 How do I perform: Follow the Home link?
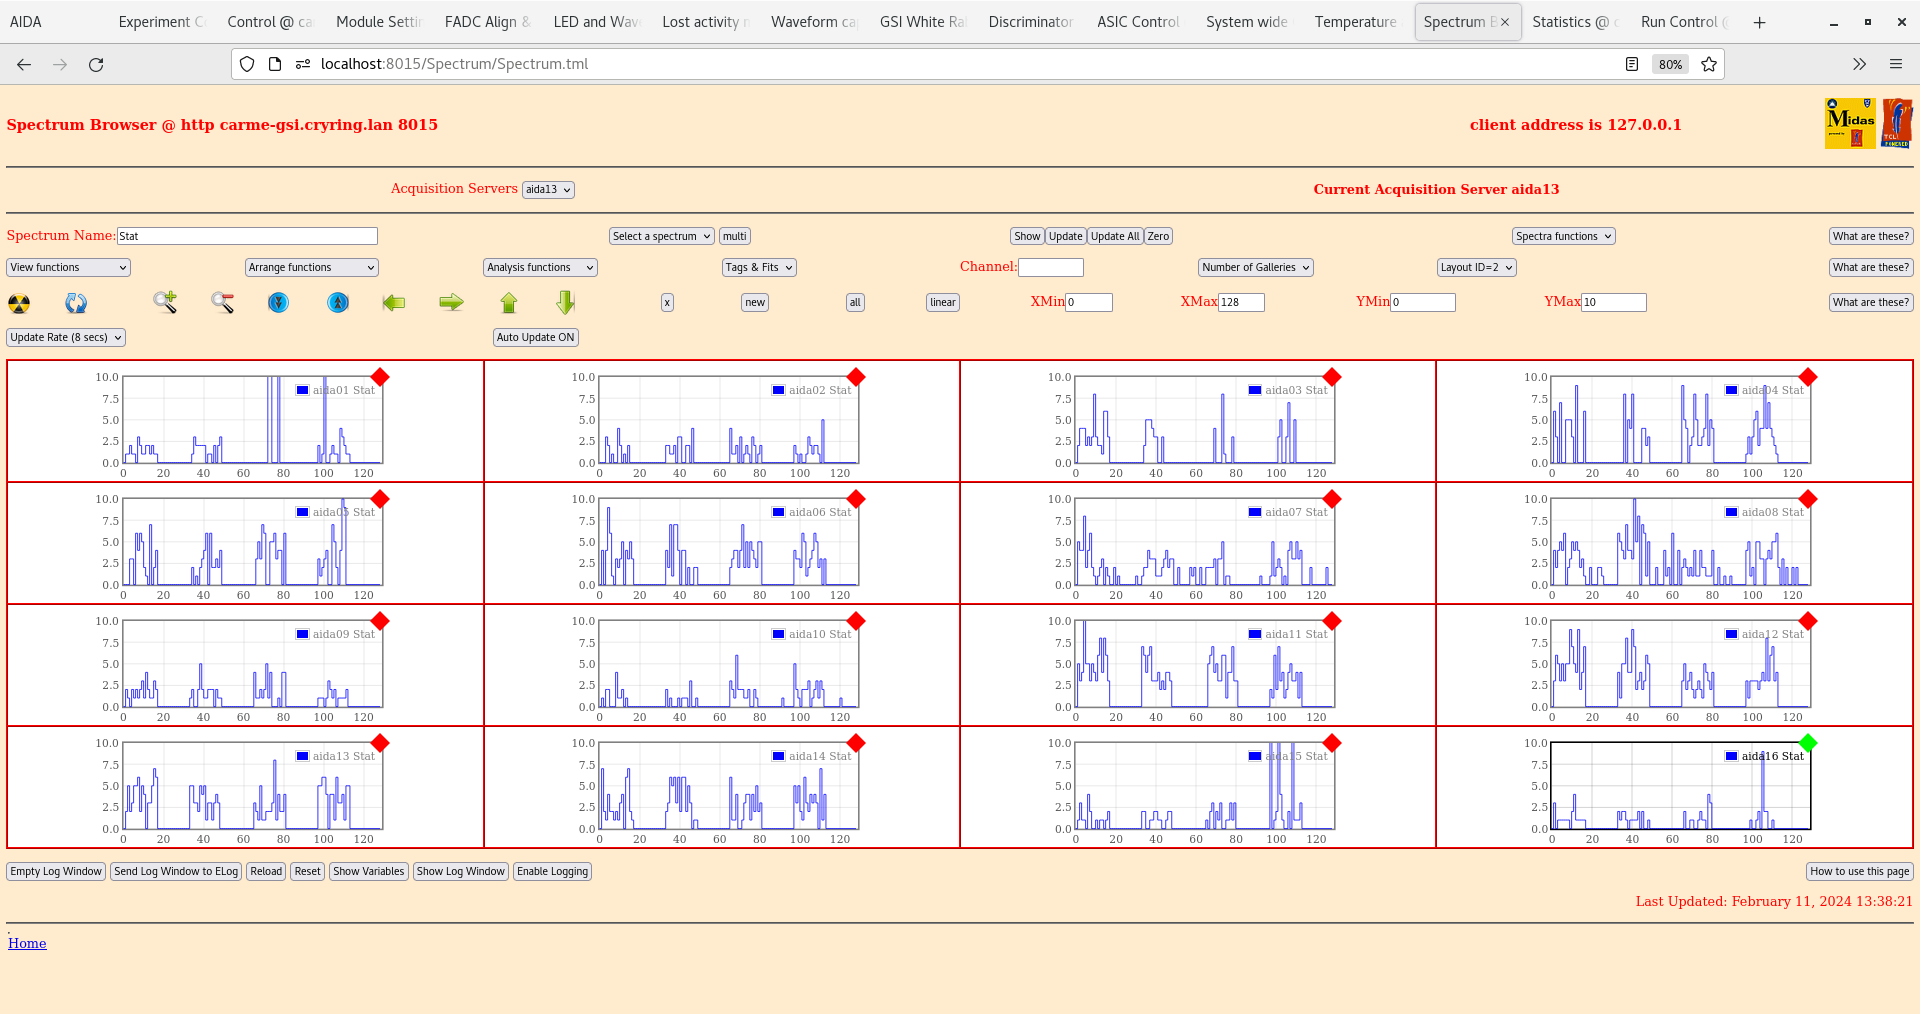pos(27,943)
